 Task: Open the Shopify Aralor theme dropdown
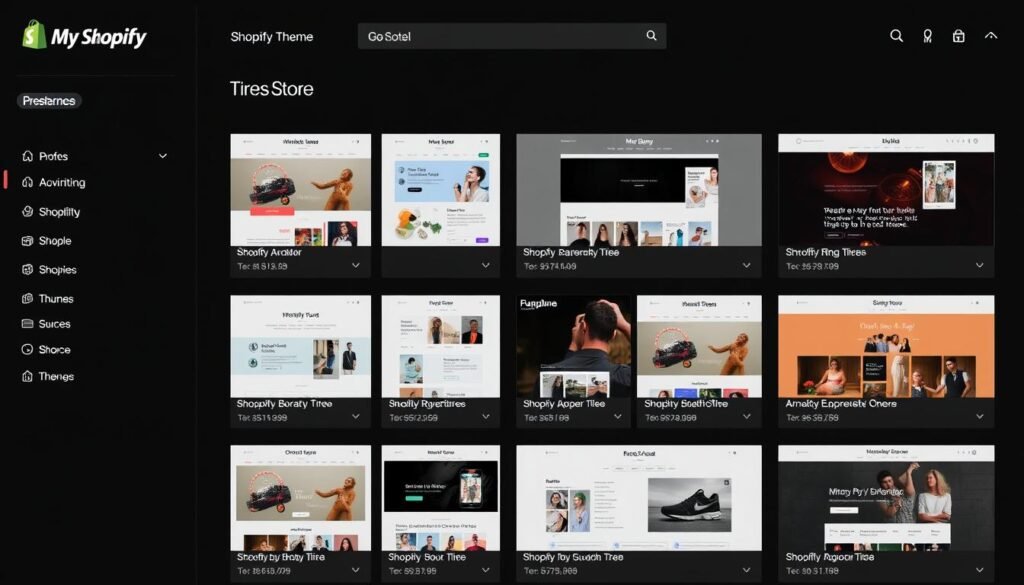click(x=356, y=266)
